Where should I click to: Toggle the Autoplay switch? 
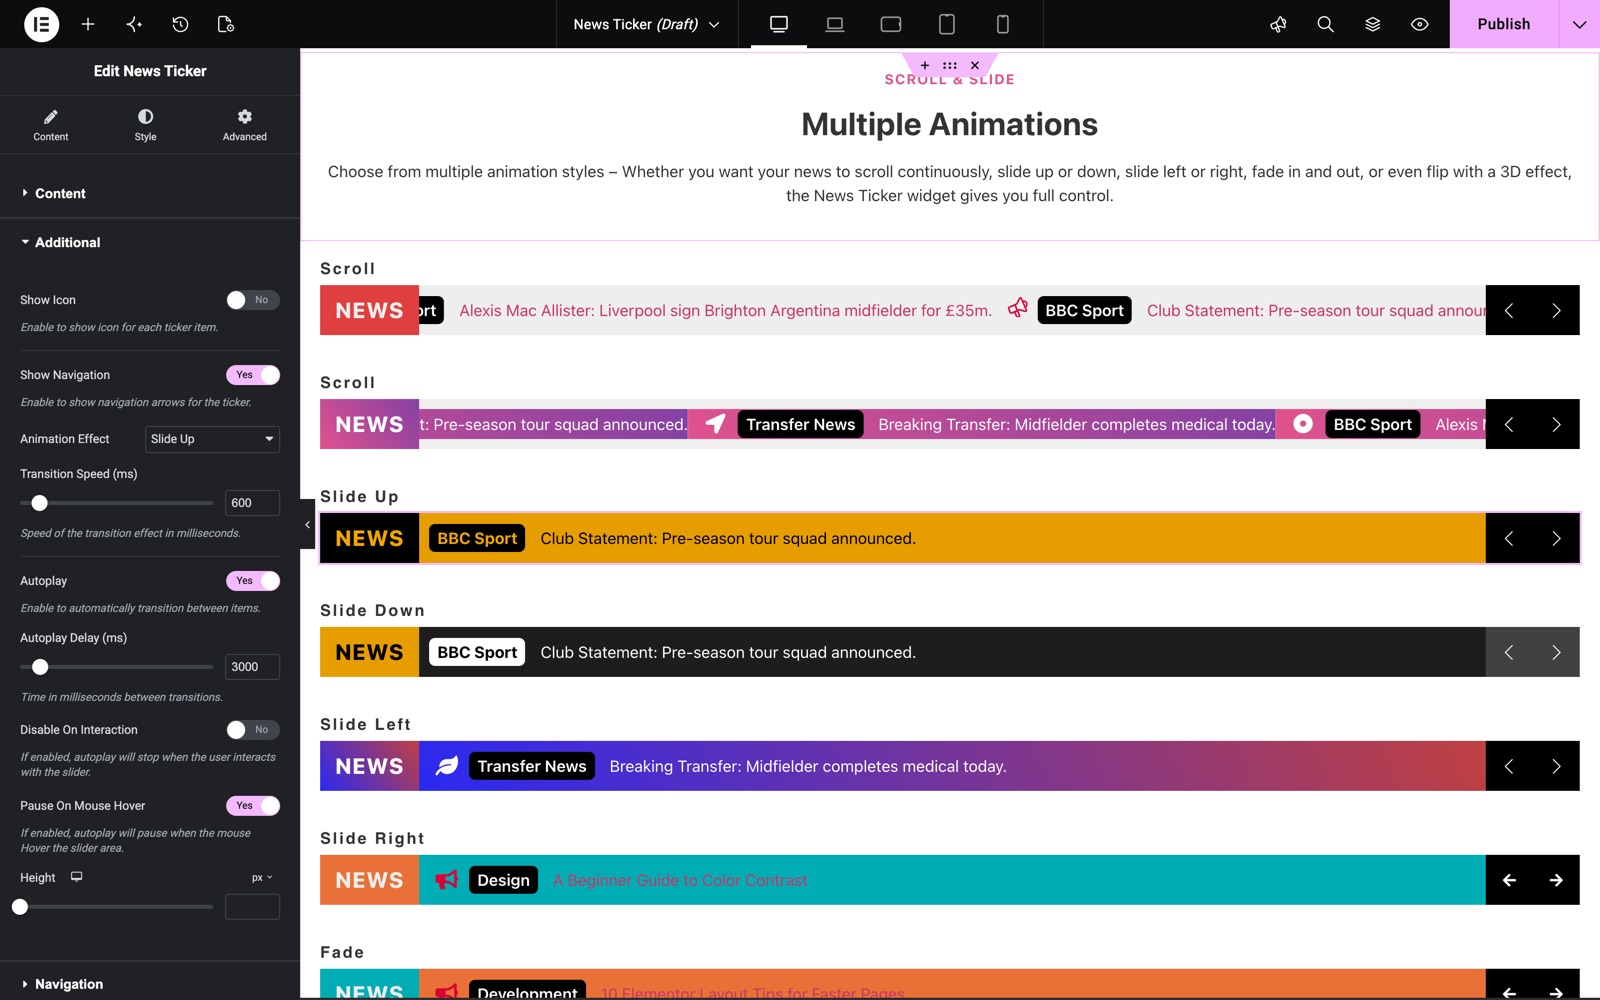click(x=253, y=581)
